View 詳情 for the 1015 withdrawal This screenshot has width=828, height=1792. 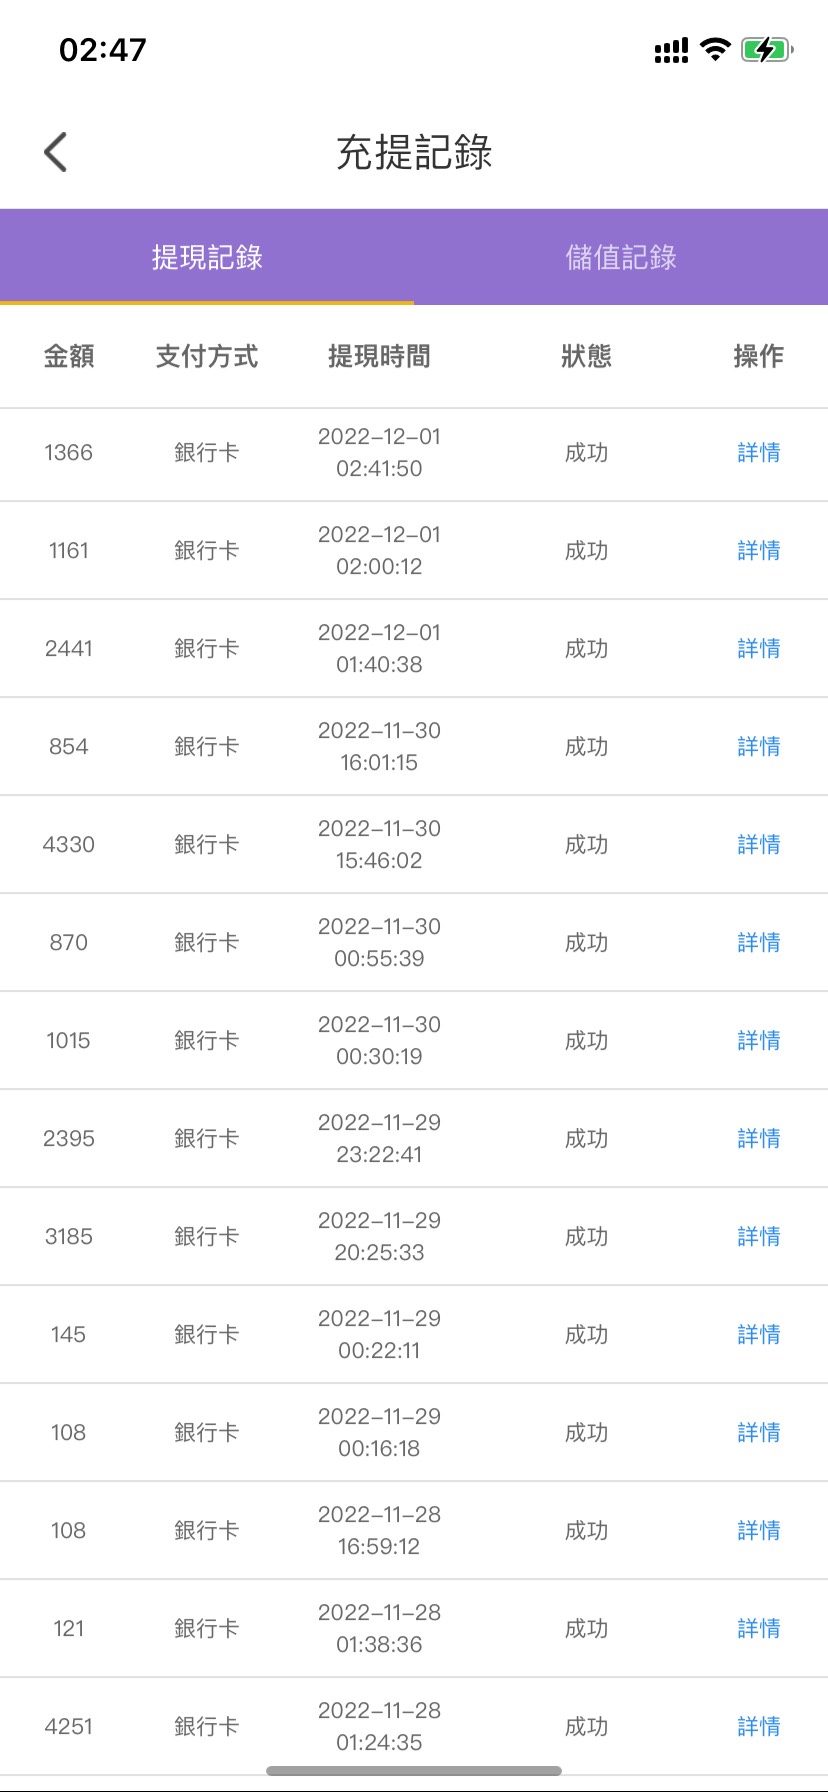pyautogui.click(x=758, y=1041)
